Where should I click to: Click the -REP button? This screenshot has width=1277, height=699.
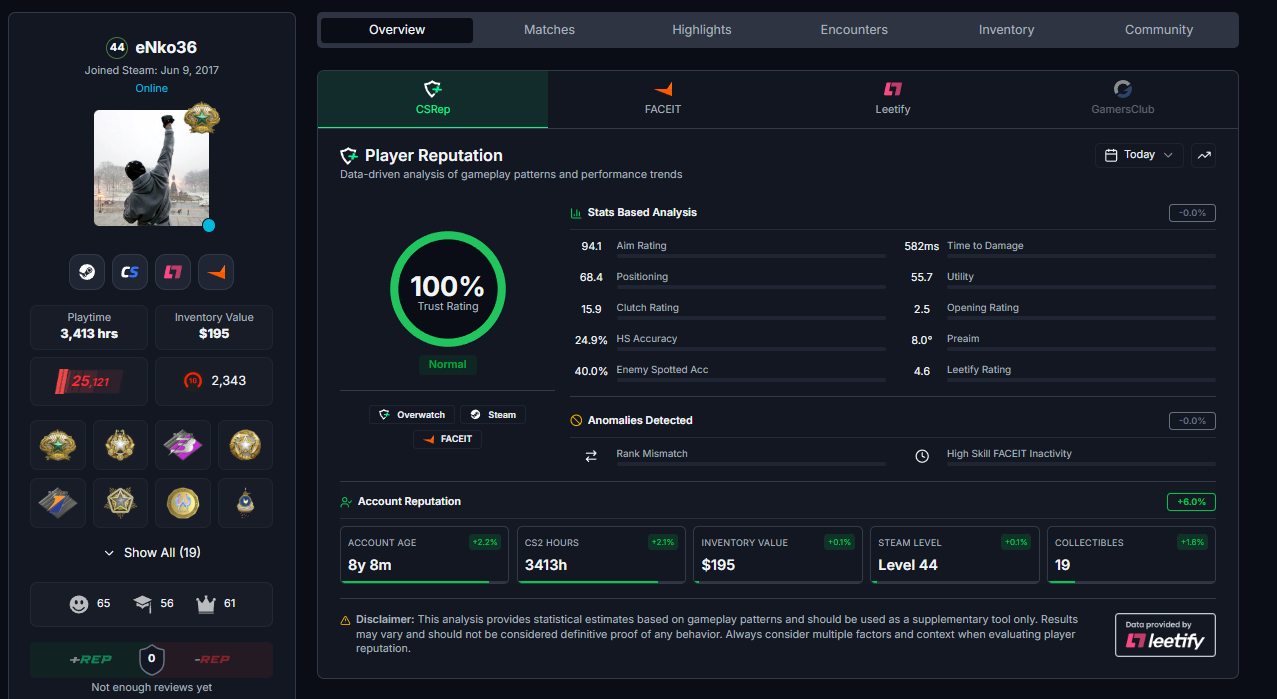[214, 660]
